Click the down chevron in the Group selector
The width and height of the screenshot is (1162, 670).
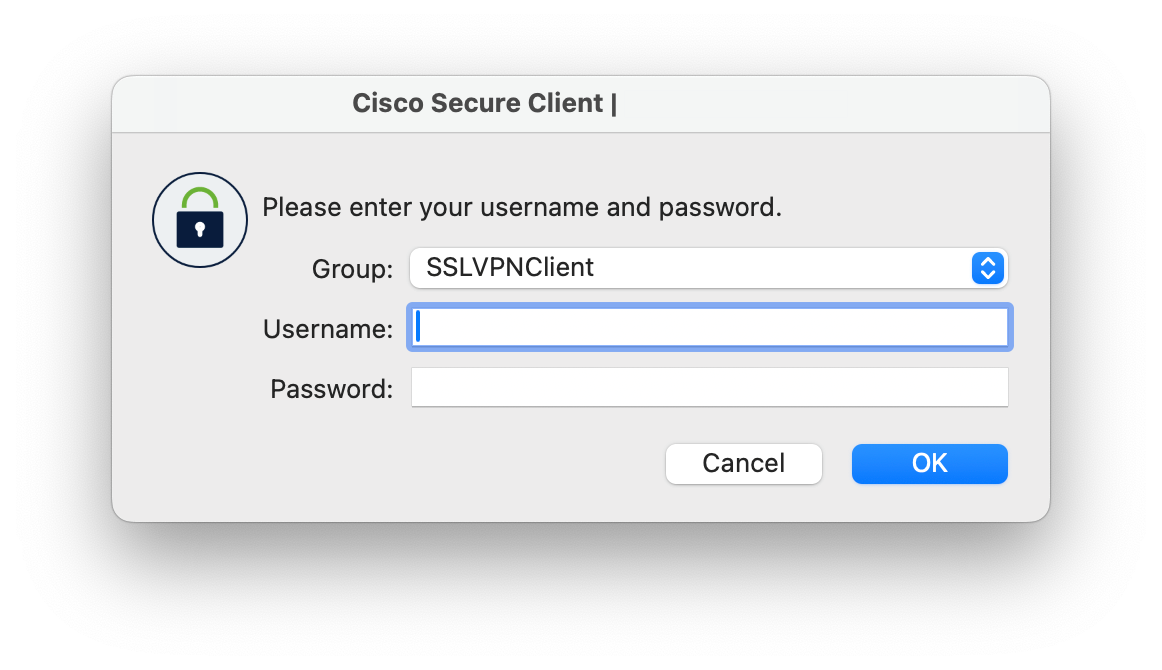(x=988, y=275)
